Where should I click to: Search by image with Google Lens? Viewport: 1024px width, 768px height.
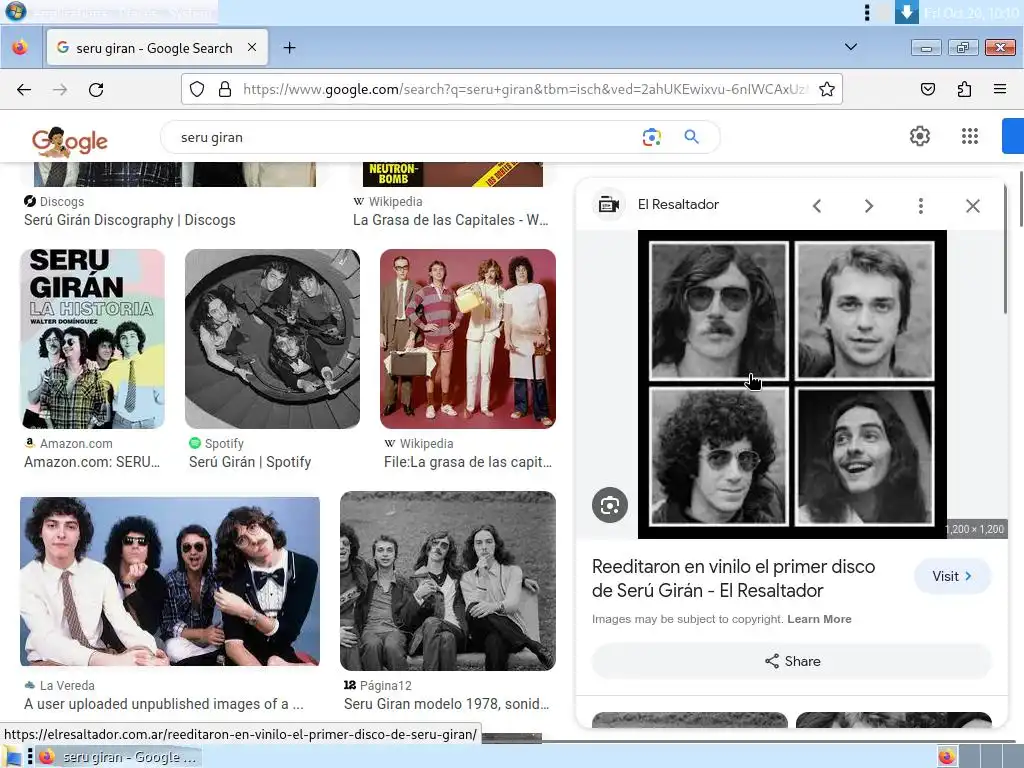point(652,136)
